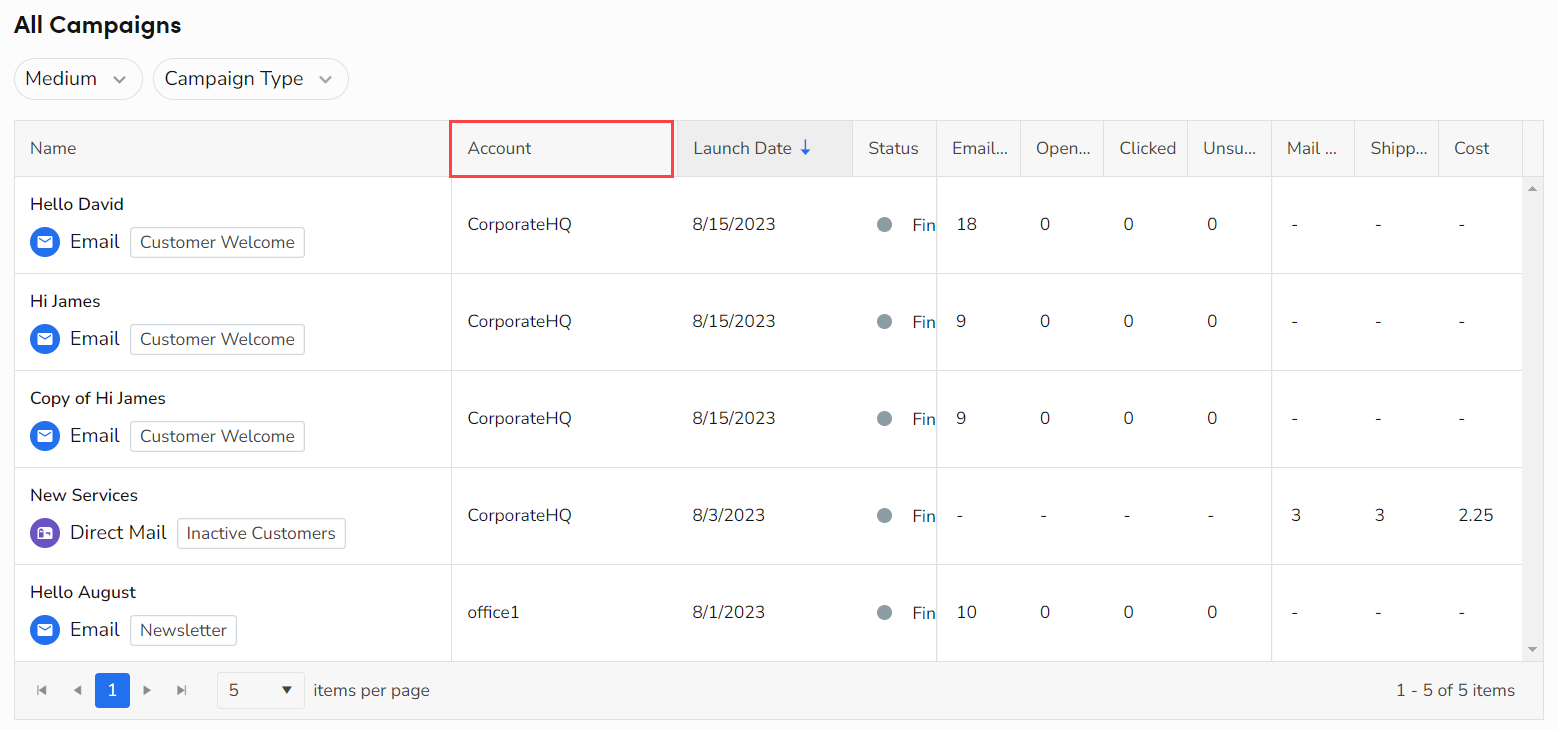Sort the table by Name column
The height and width of the screenshot is (730, 1558).
point(232,148)
